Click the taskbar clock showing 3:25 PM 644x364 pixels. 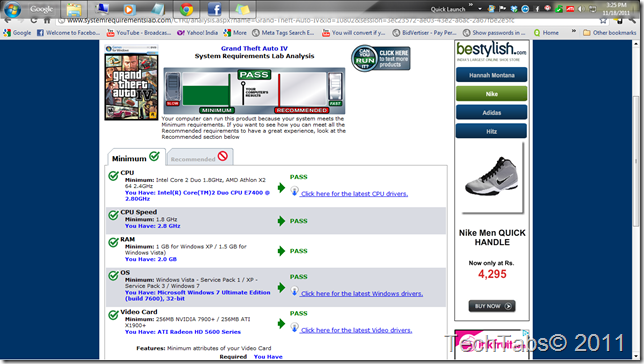(616, 9)
